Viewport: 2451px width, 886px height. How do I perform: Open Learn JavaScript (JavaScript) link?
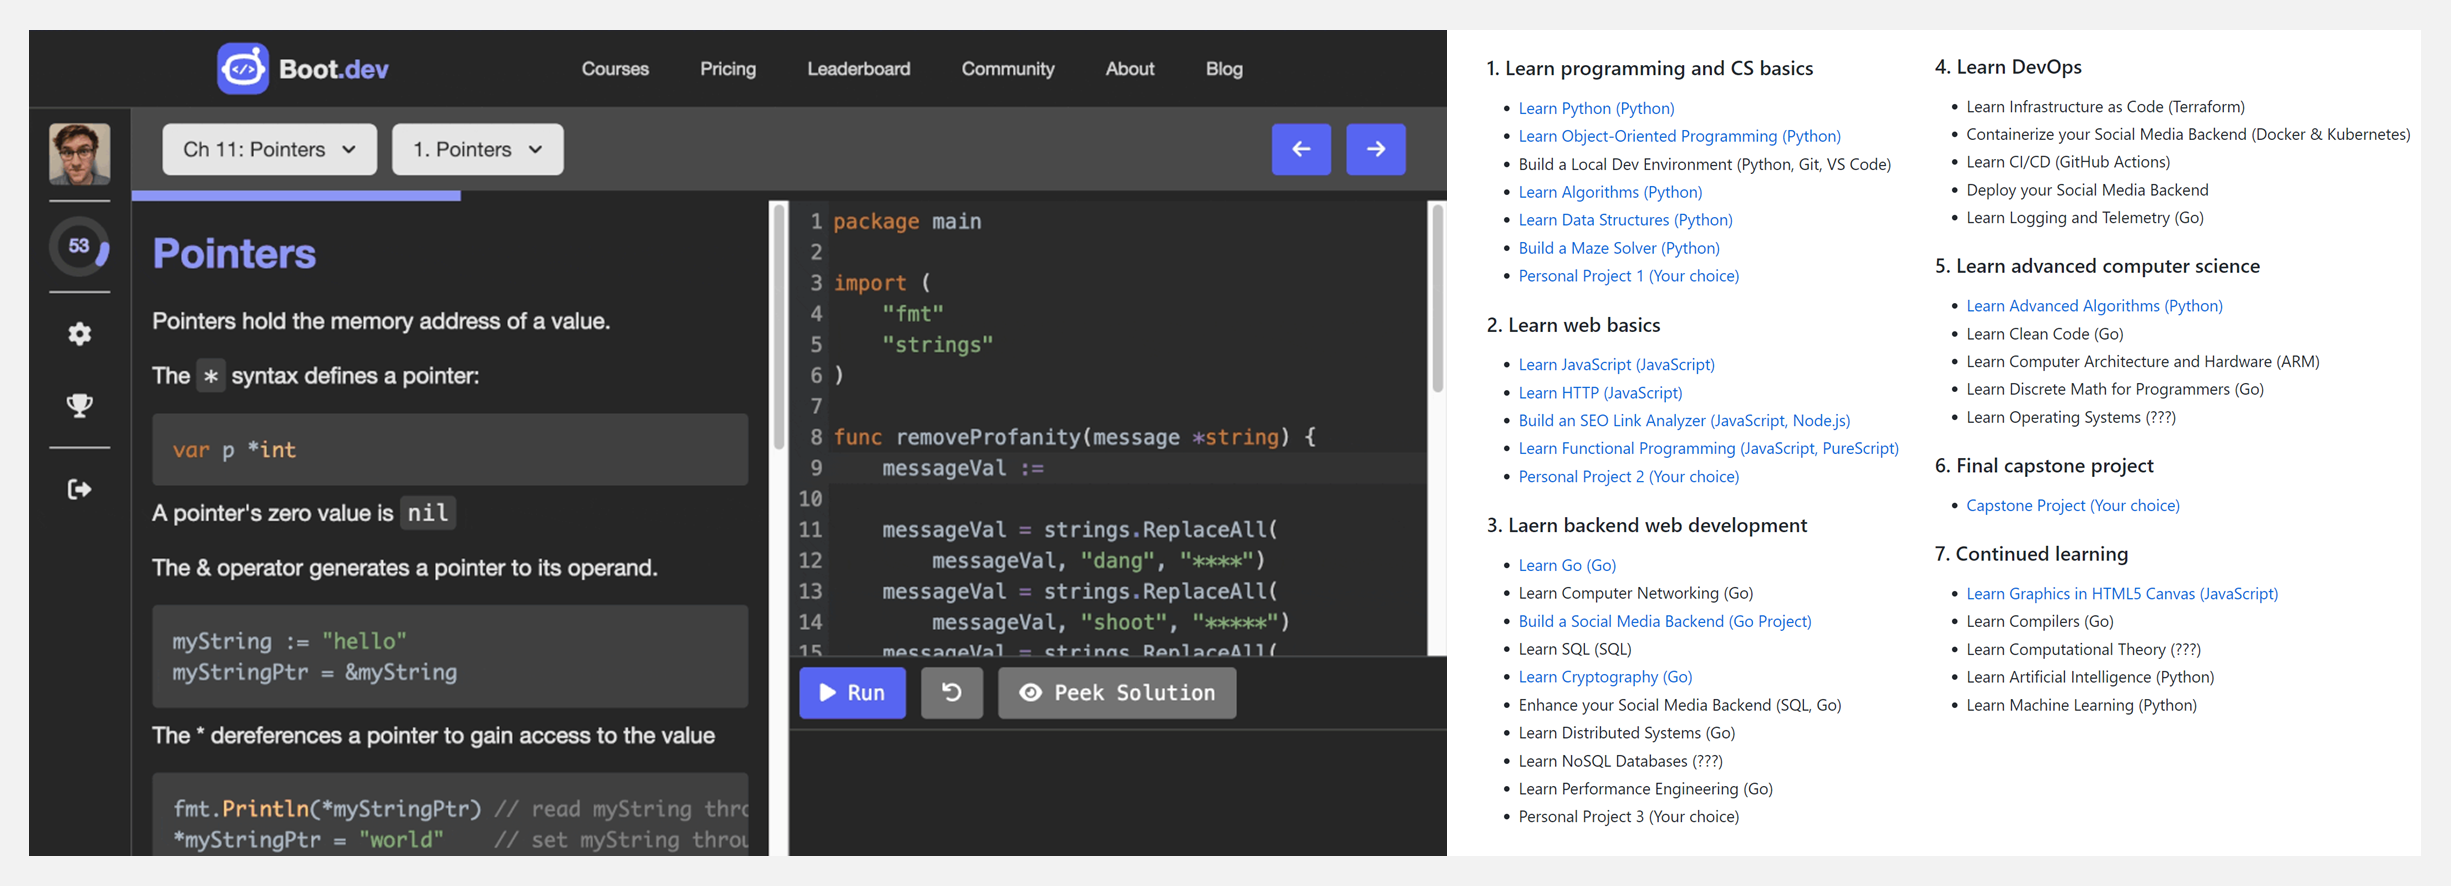click(x=1616, y=365)
